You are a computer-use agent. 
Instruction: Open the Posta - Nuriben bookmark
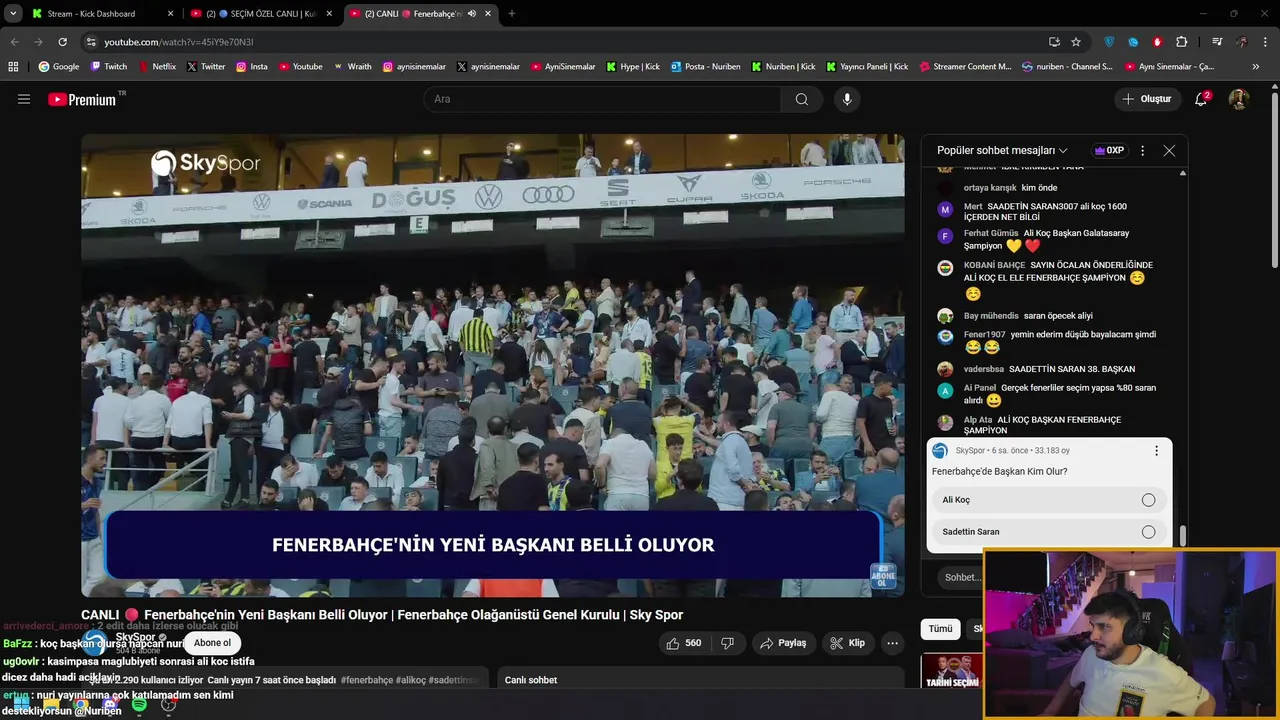tap(705, 66)
